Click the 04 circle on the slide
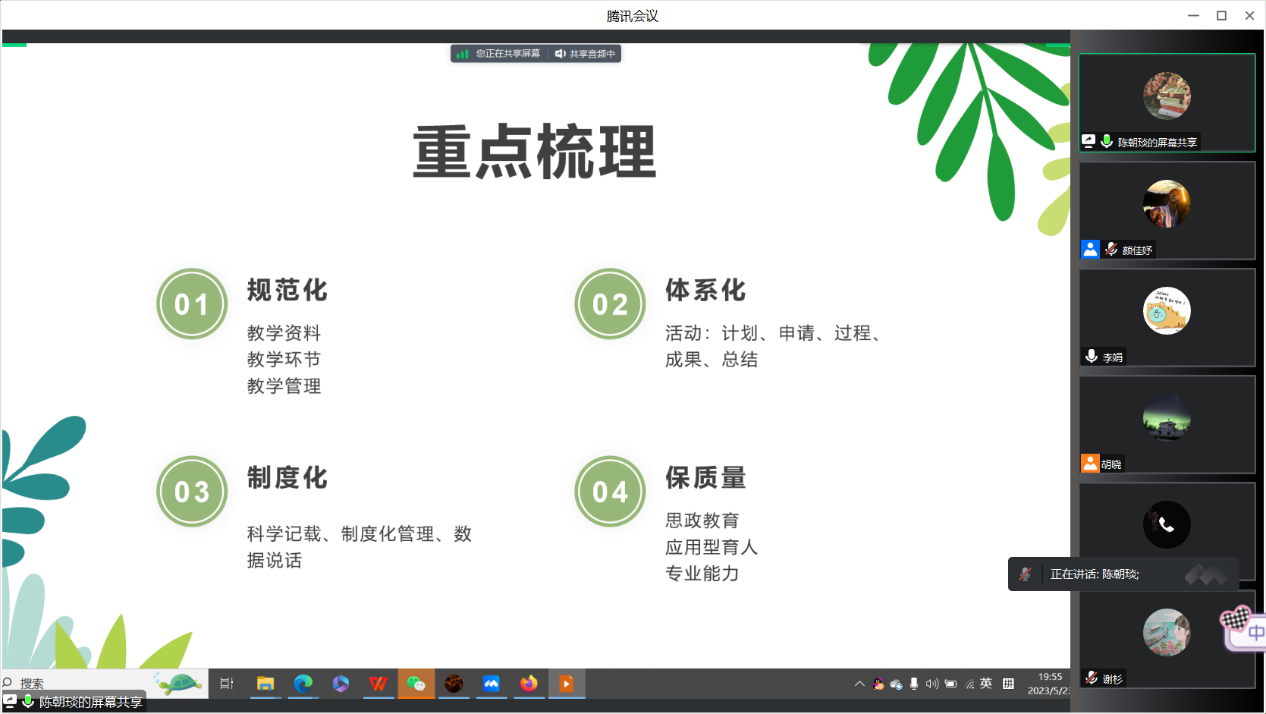 [610, 491]
